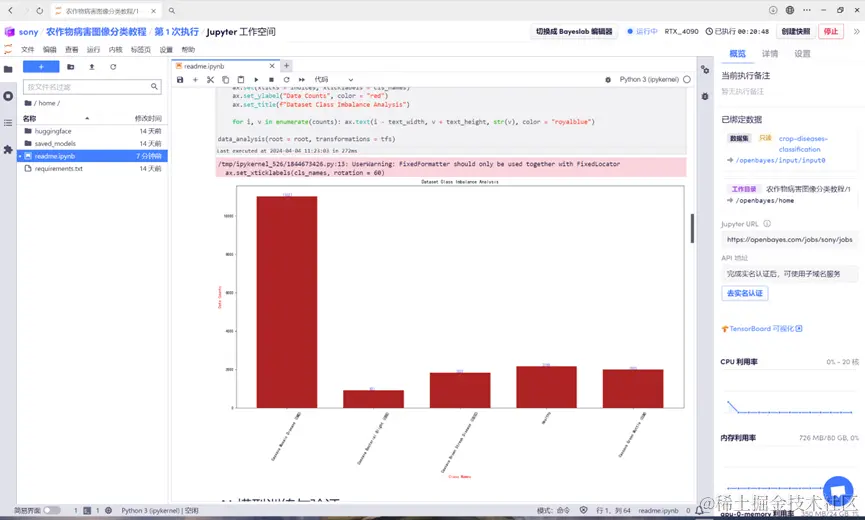The image size is (865, 520).
Task: Upload files with the upload arrow icon
Action: coord(92,67)
